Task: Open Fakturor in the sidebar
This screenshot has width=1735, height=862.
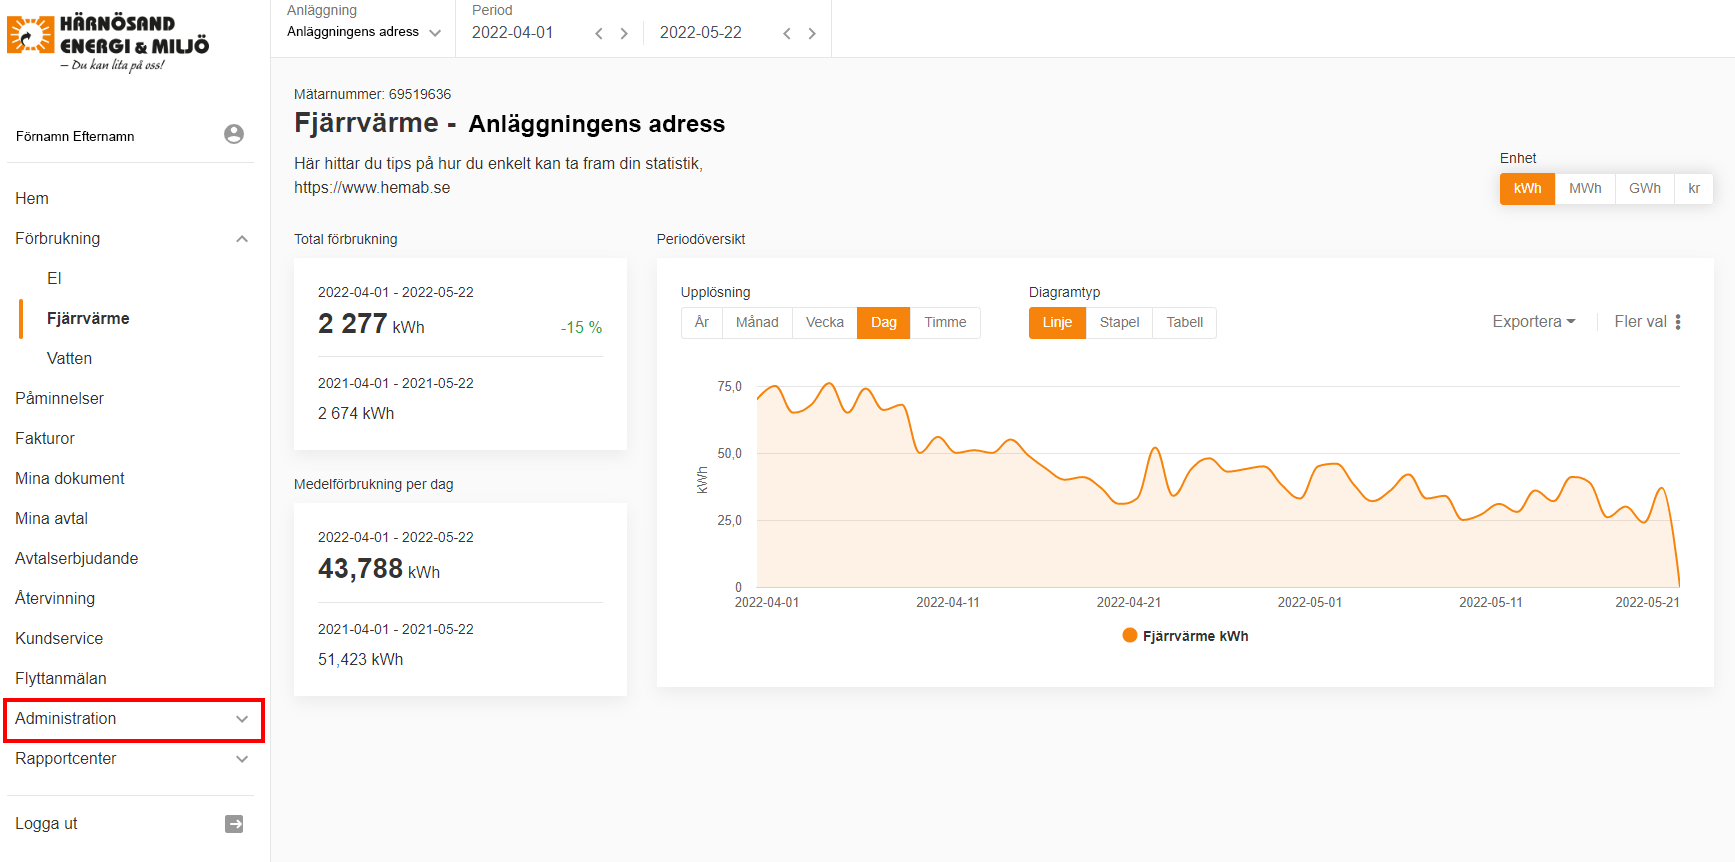Action: pyautogui.click(x=45, y=438)
